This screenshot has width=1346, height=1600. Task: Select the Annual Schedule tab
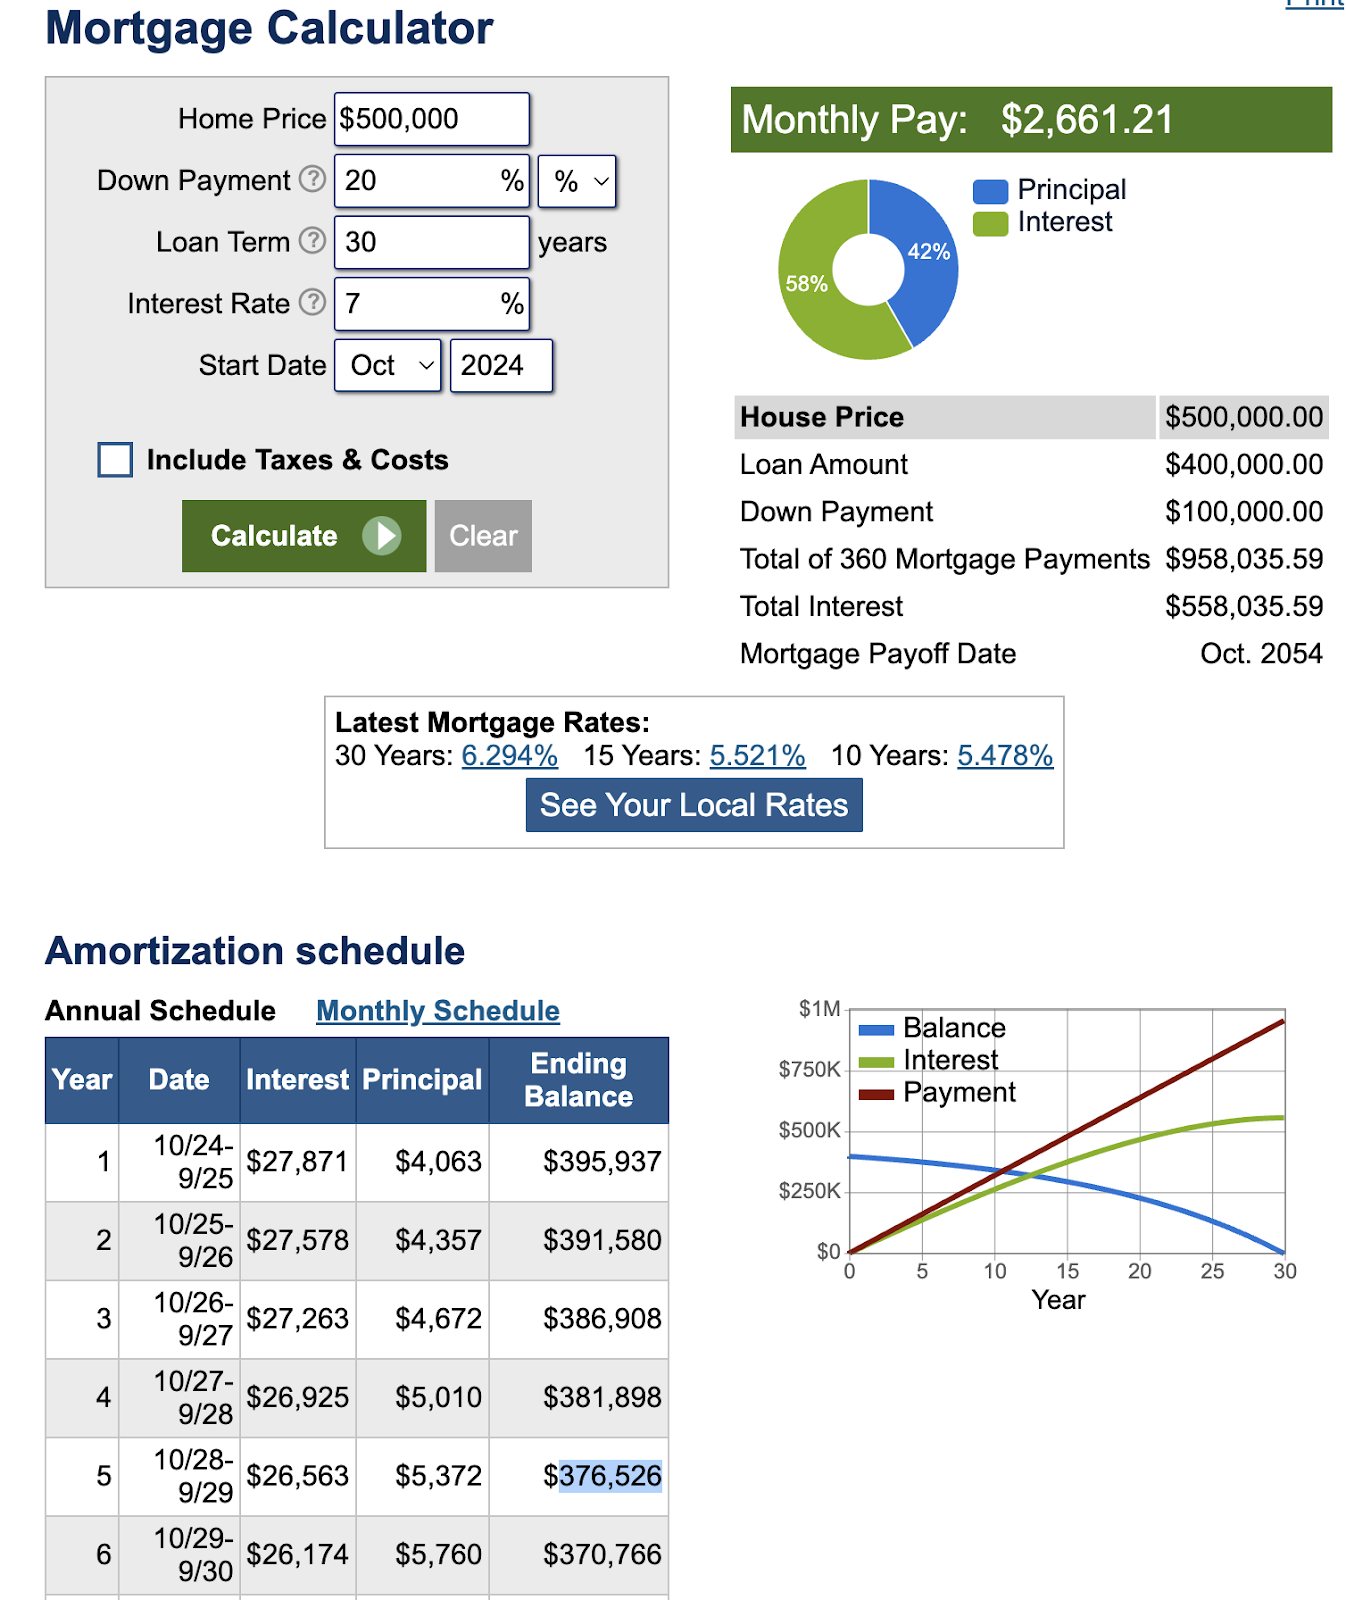tap(160, 1011)
